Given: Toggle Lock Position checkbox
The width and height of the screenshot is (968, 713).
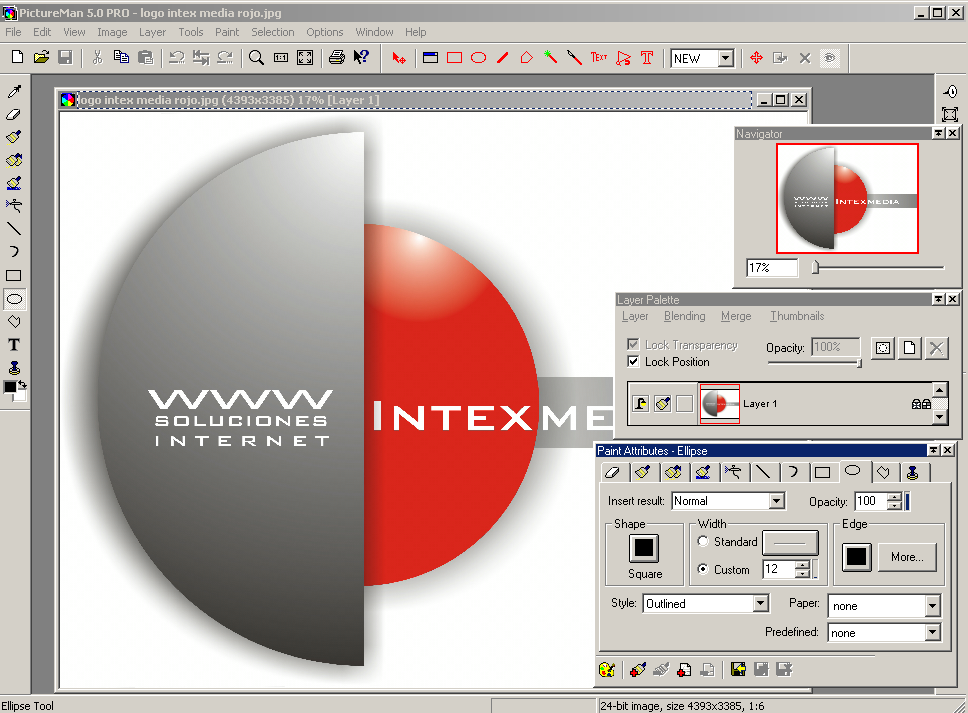Looking at the screenshot, I should point(633,361).
